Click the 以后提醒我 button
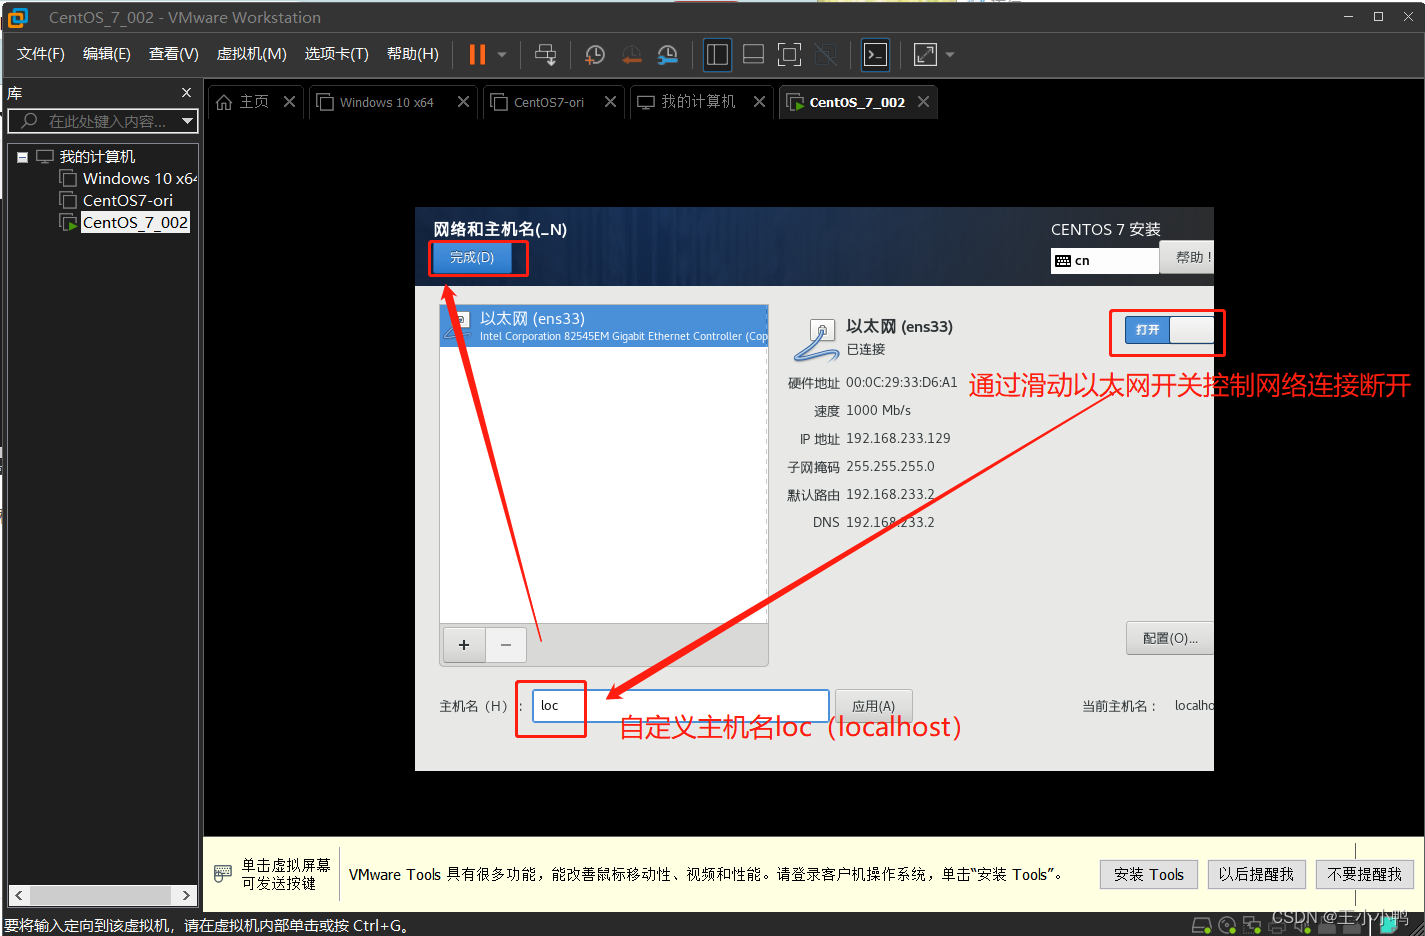Screen dimensions: 1425x936 (1256, 874)
